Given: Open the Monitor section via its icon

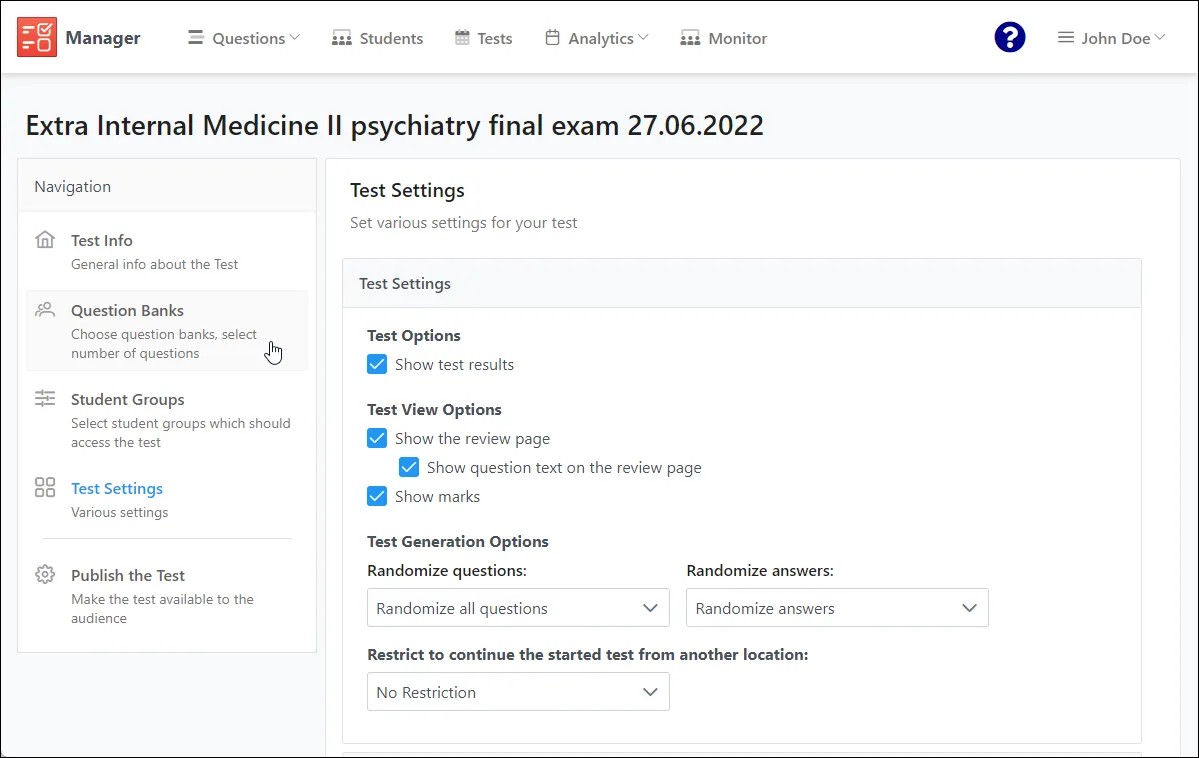Looking at the screenshot, I should [689, 37].
